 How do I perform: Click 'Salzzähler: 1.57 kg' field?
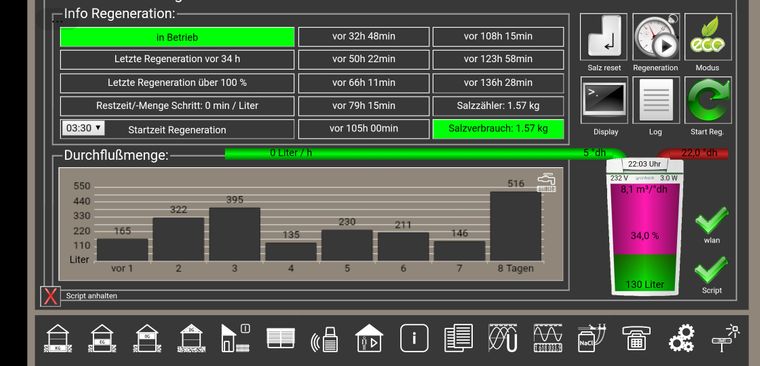click(x=498, y=106)
